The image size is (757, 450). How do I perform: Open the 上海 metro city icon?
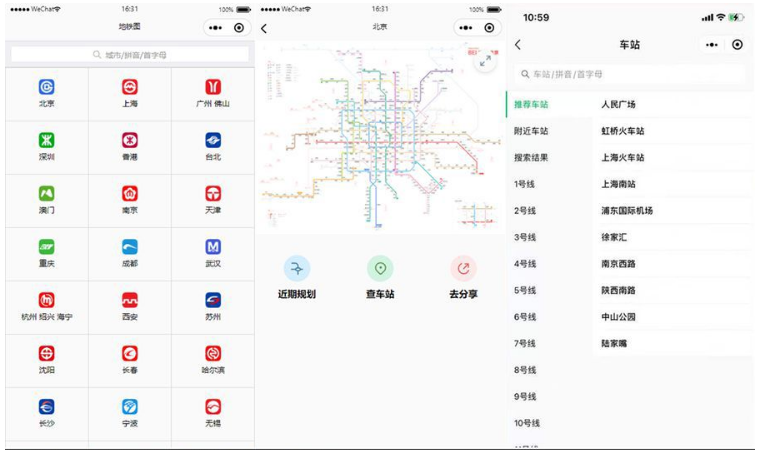pos(130,88)
